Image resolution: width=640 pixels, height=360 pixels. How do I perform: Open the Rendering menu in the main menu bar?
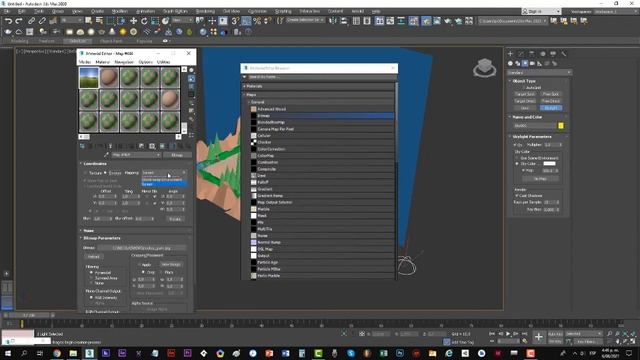click(205, 11)
